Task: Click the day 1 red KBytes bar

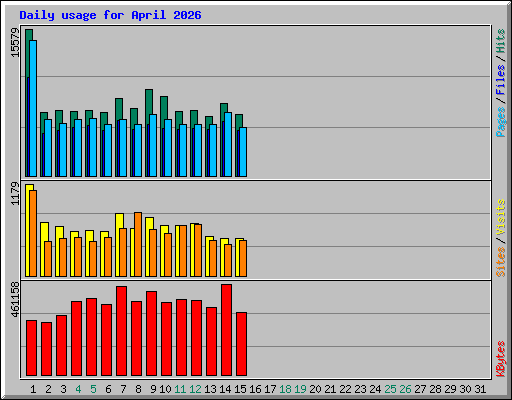Action: pos(31,348)
